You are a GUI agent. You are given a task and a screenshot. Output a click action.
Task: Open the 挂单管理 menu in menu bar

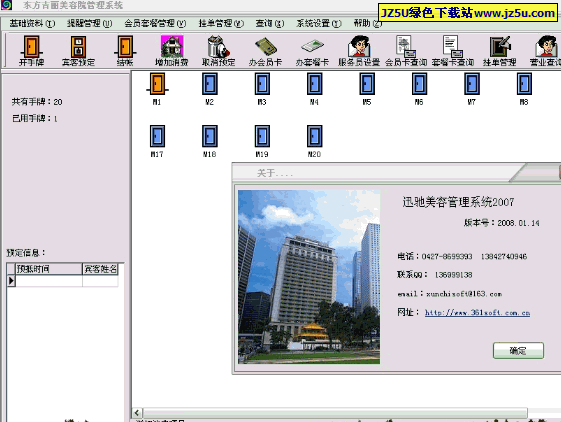pyautogui.click(x=221, y=24)
